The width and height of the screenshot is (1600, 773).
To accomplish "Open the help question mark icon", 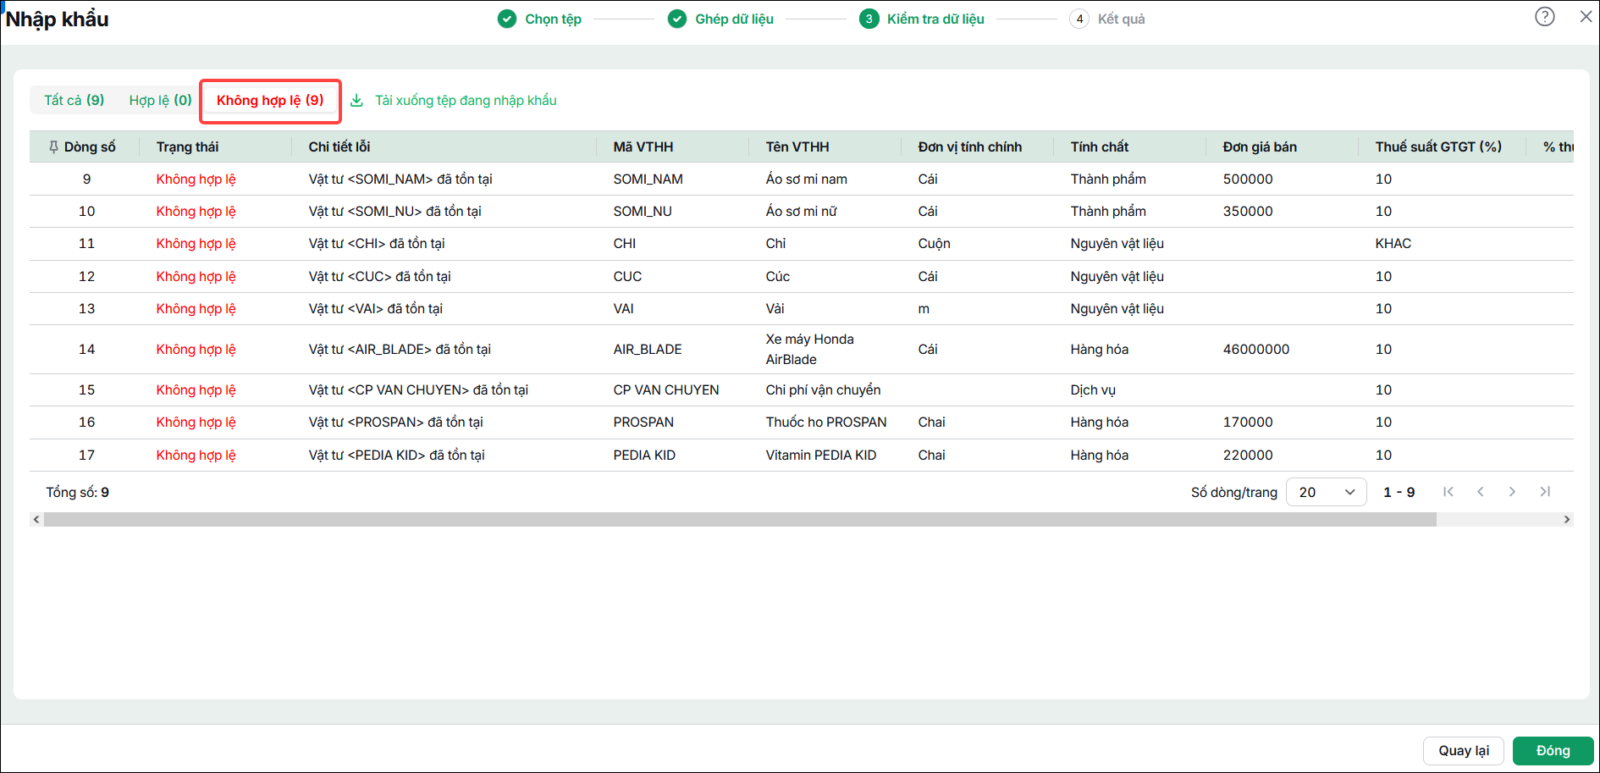I will [x=1545, y=16].
